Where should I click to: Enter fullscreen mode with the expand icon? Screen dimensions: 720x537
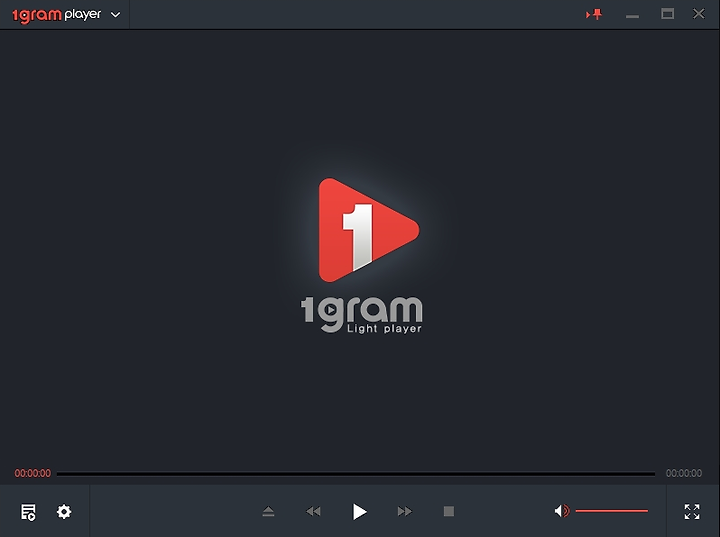click(x=692, y=511)
